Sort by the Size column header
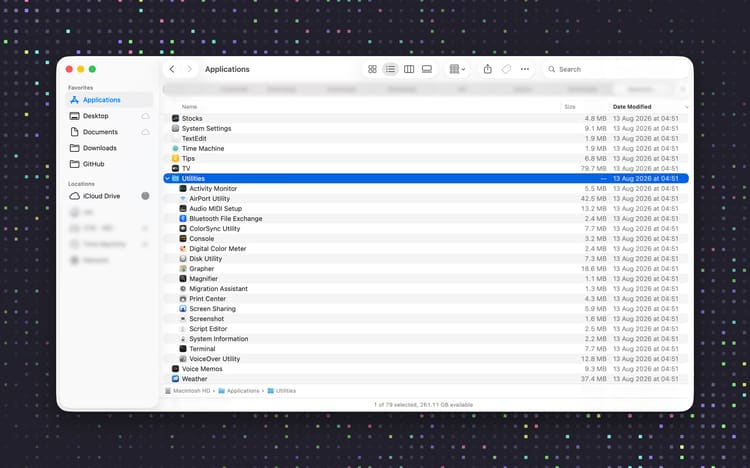This screenshot has width=750, height=468. click(x=570, y=107)
